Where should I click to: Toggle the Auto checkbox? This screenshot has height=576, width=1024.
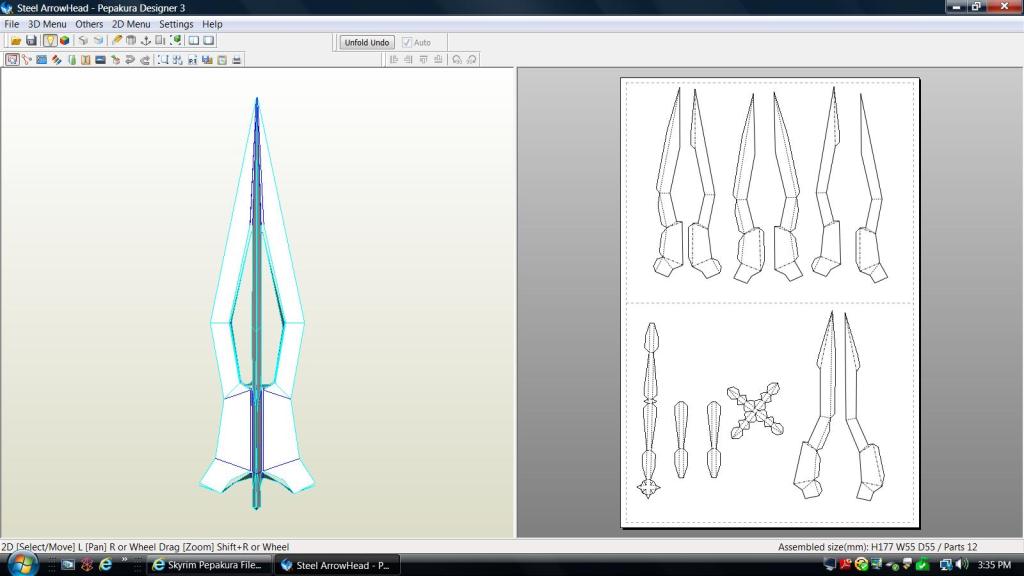pyautogui.click(x=407, y=42)
